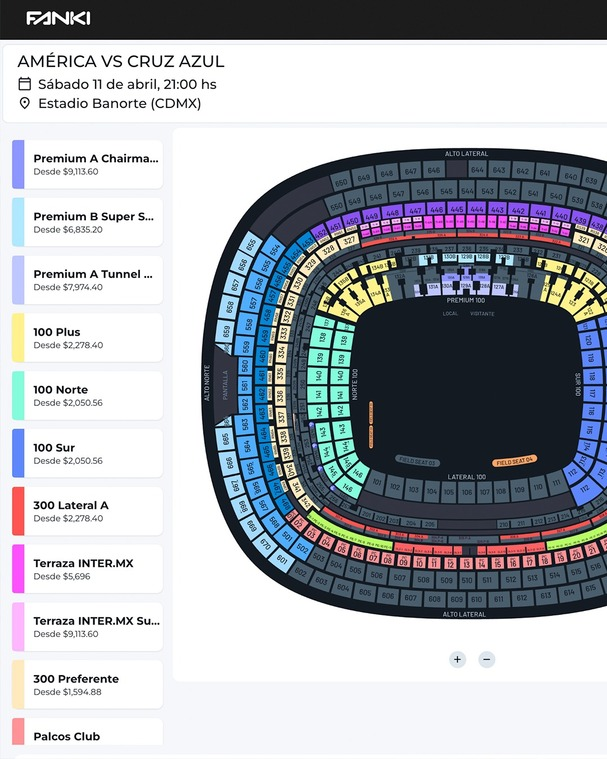This screenshot has height=759, width=607.
Task: Select section 650 on the map
Action: [x=340, y=182]
